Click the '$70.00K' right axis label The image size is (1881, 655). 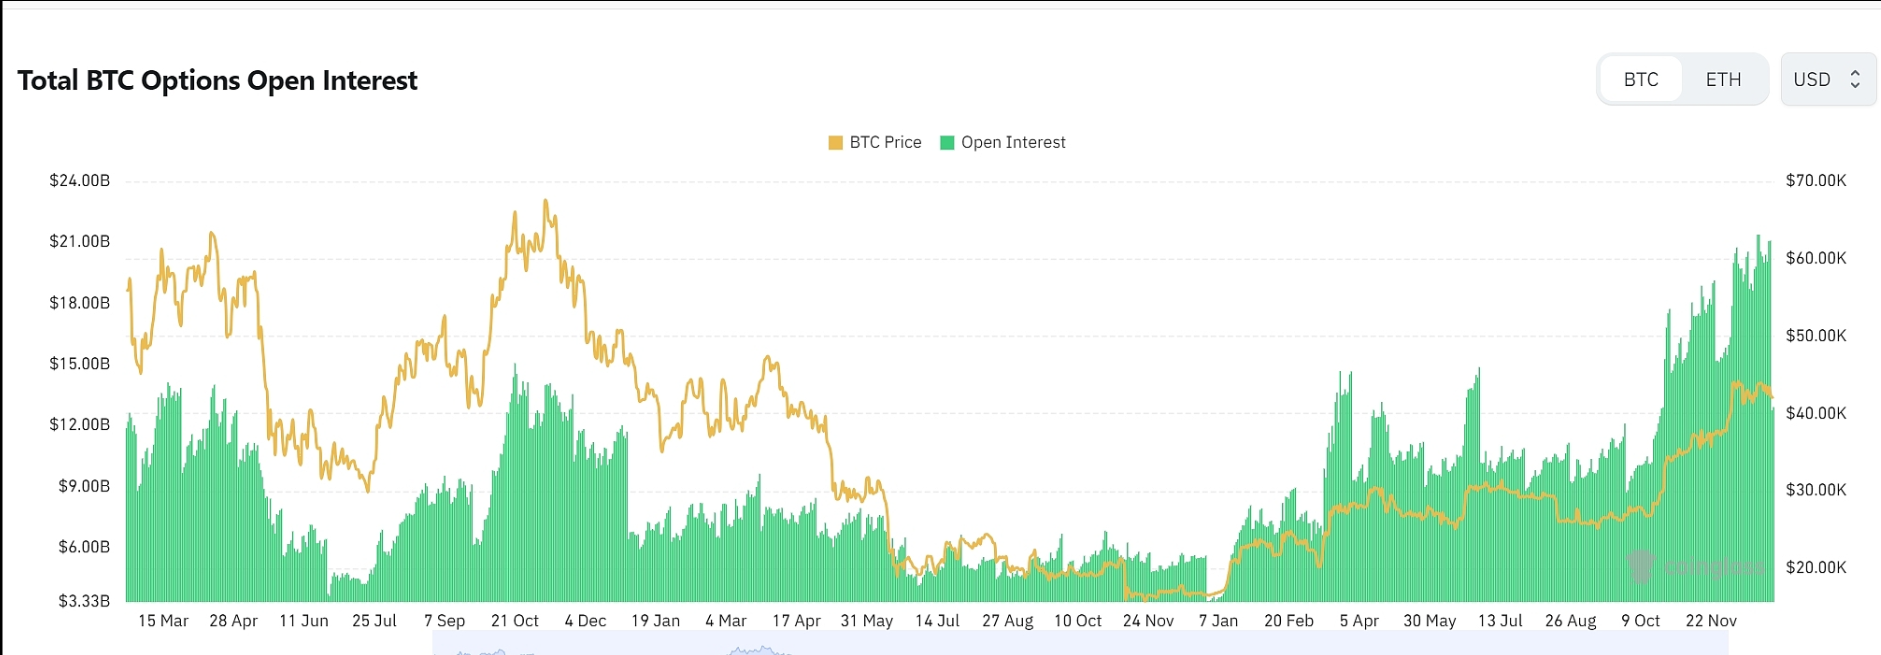point(1816,181)
